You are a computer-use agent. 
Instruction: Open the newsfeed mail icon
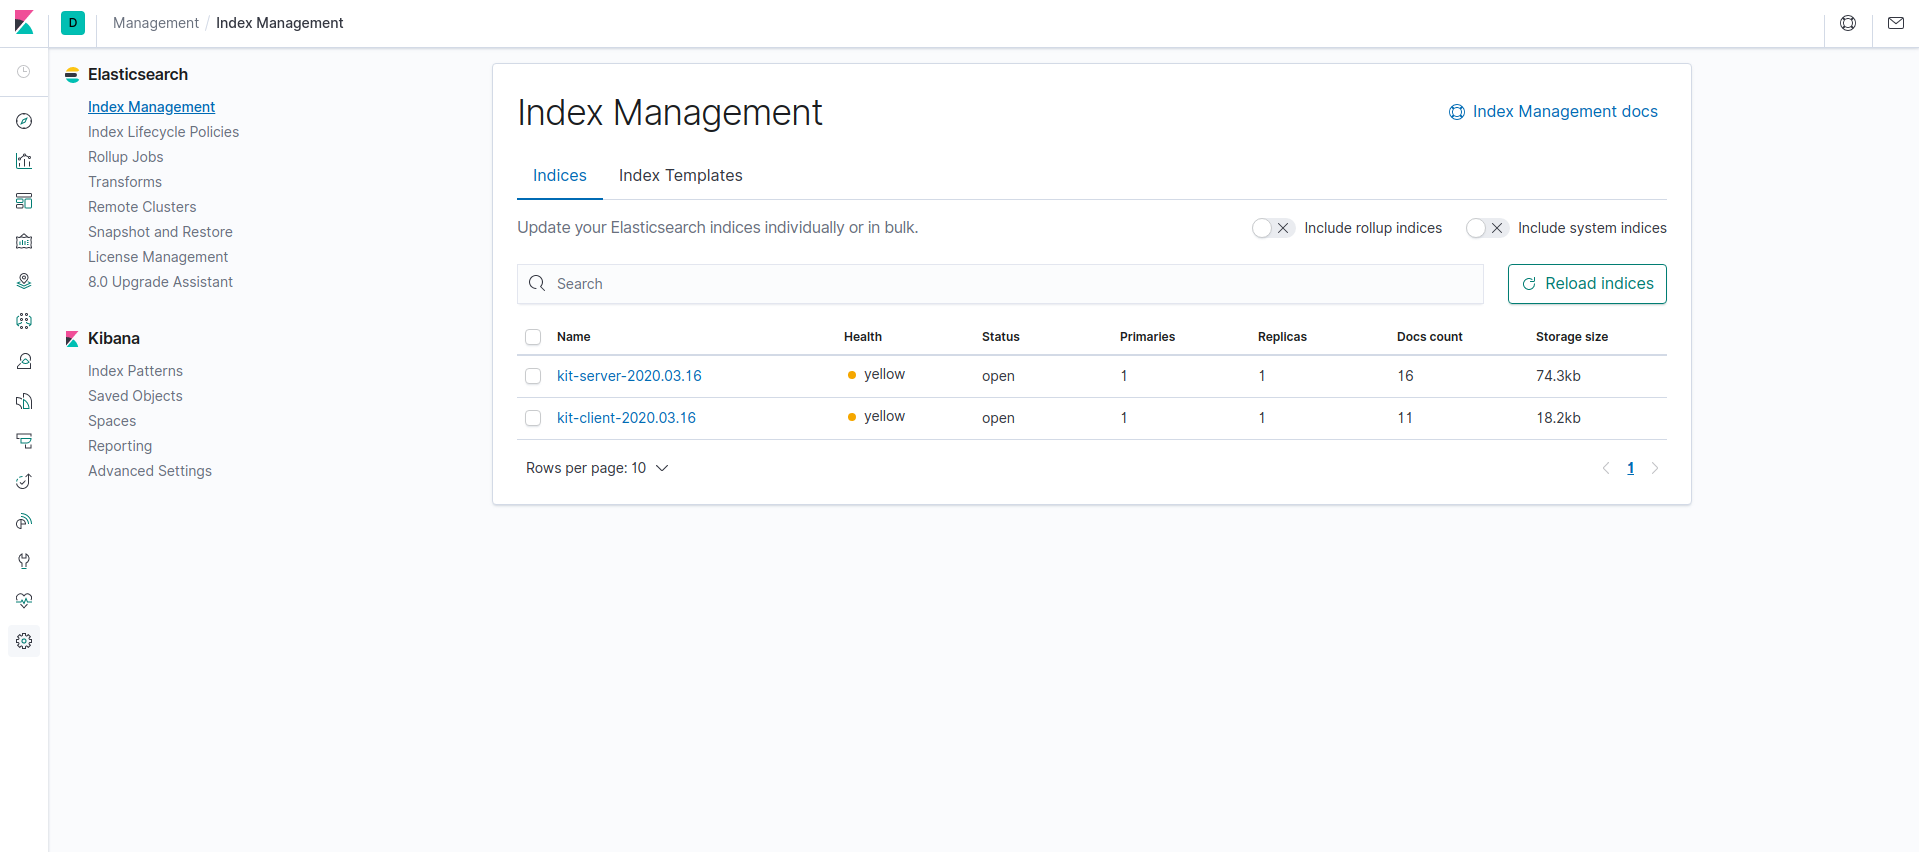click(1895, 23)
